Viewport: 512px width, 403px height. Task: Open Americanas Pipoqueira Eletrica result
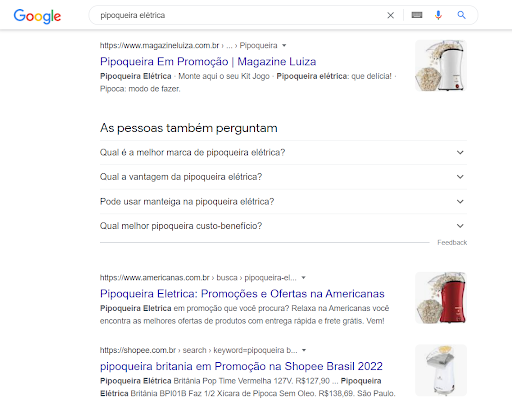(x=242, y=294)
